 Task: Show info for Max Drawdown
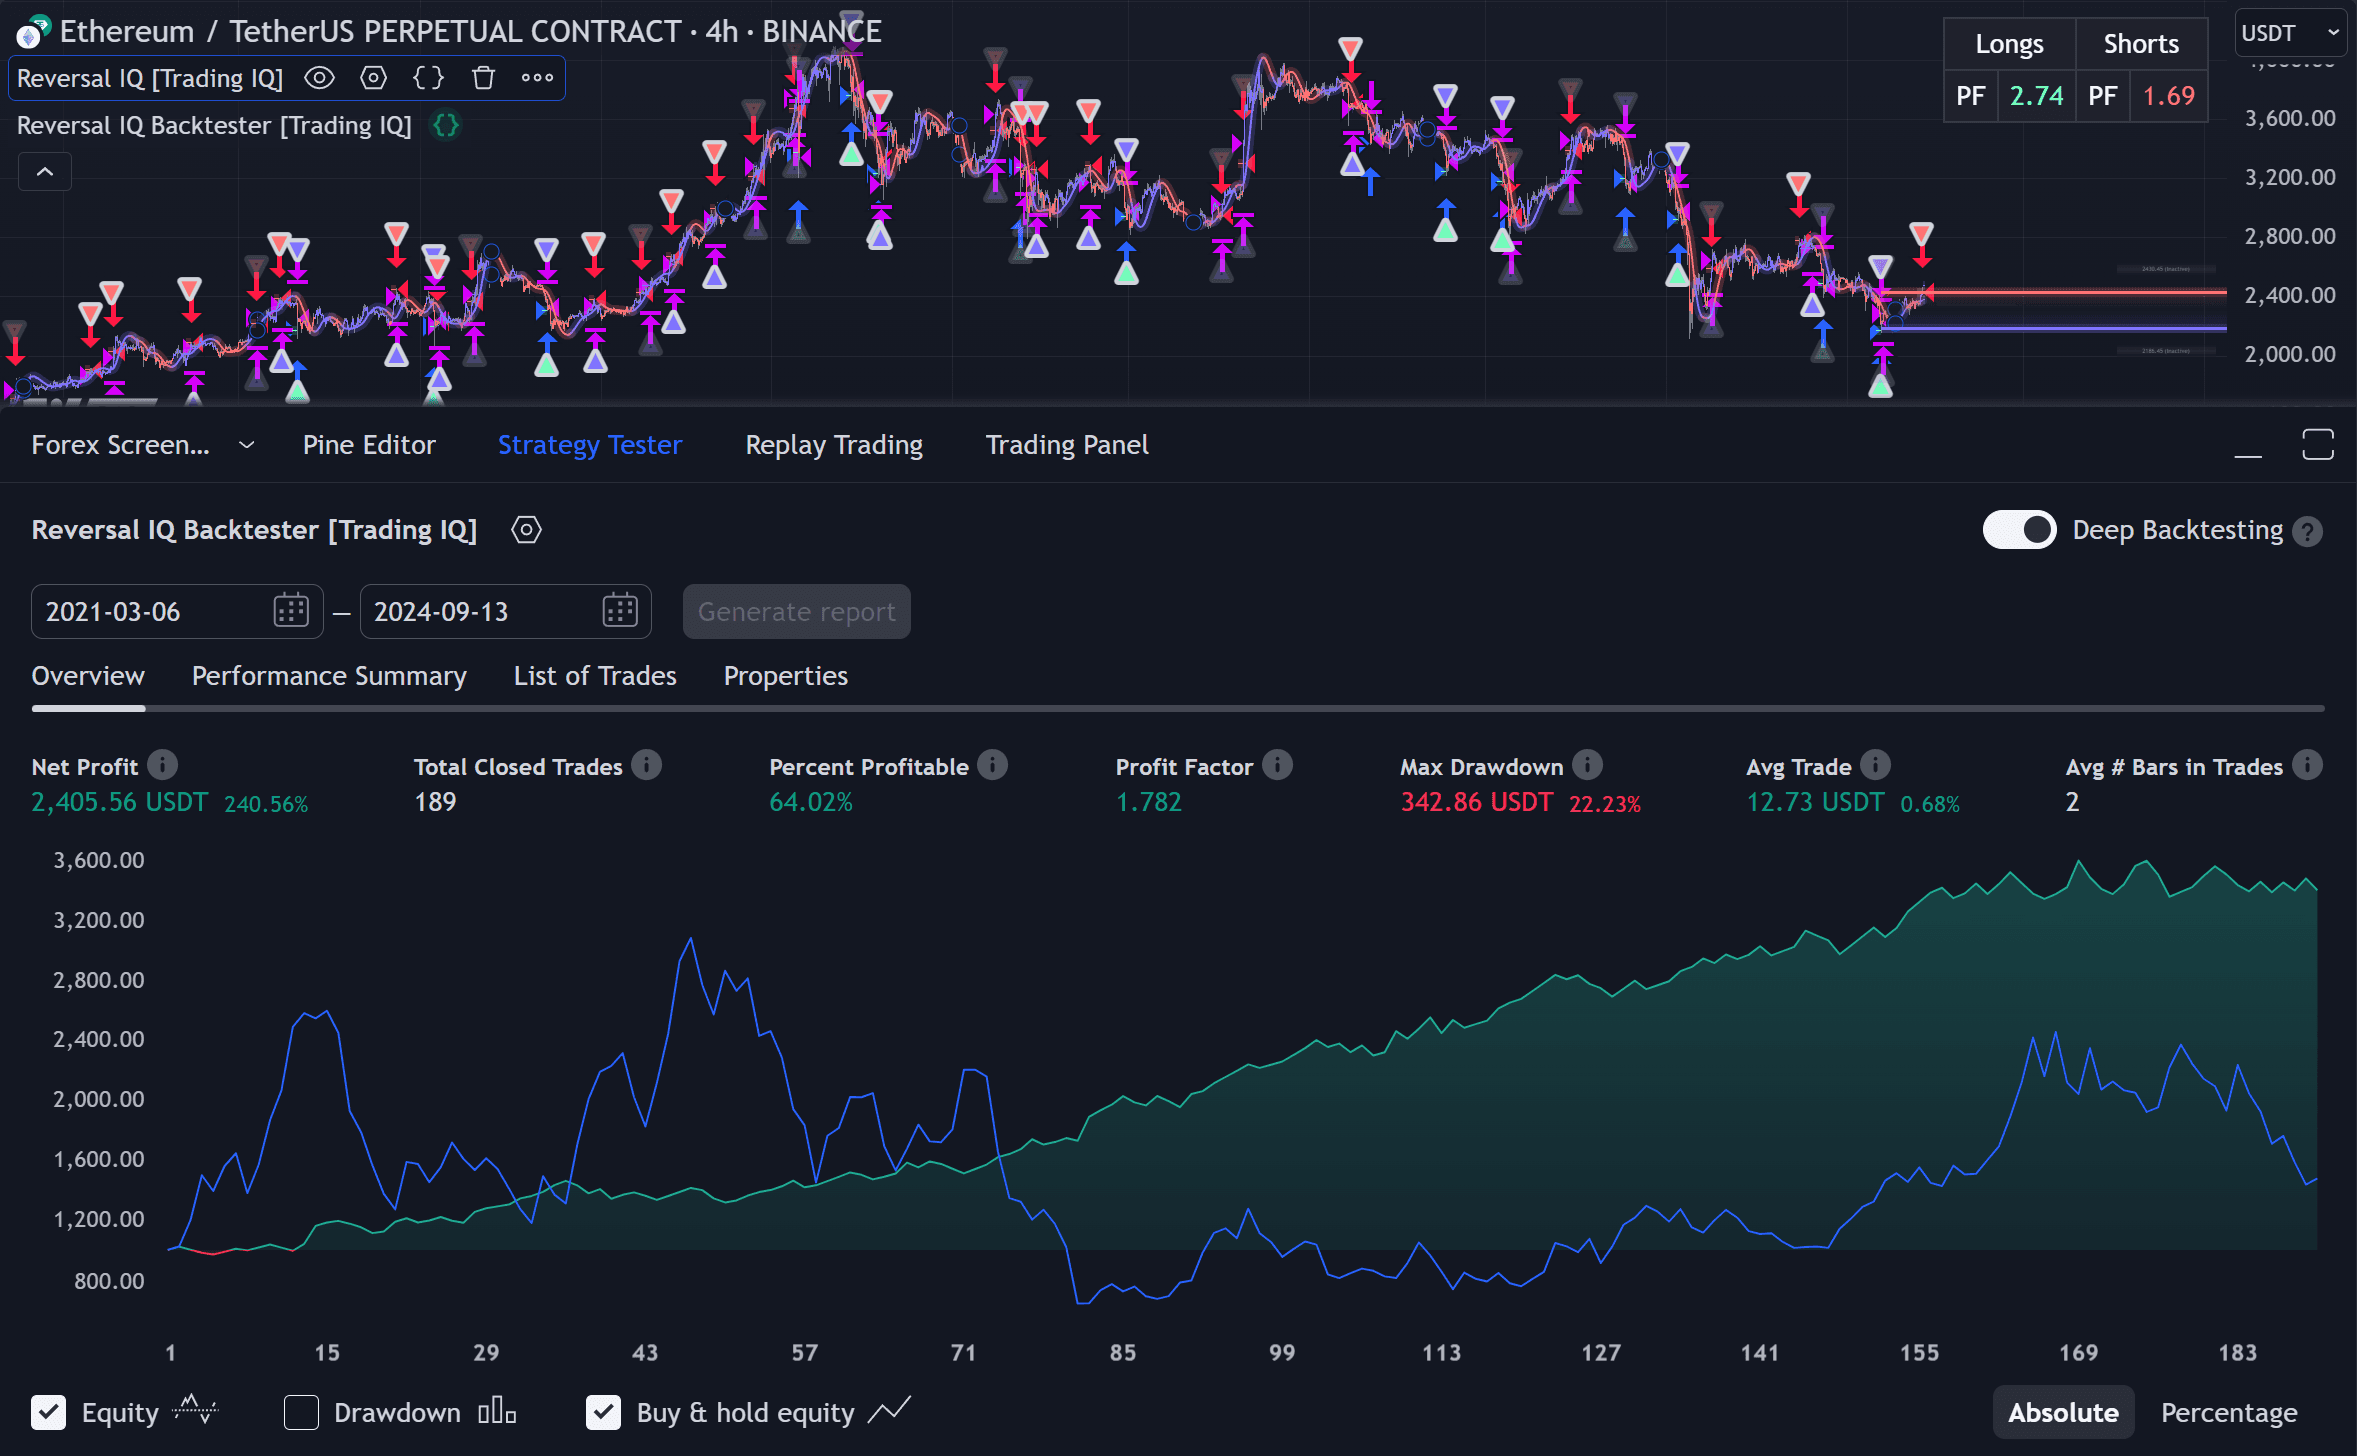1588,766
